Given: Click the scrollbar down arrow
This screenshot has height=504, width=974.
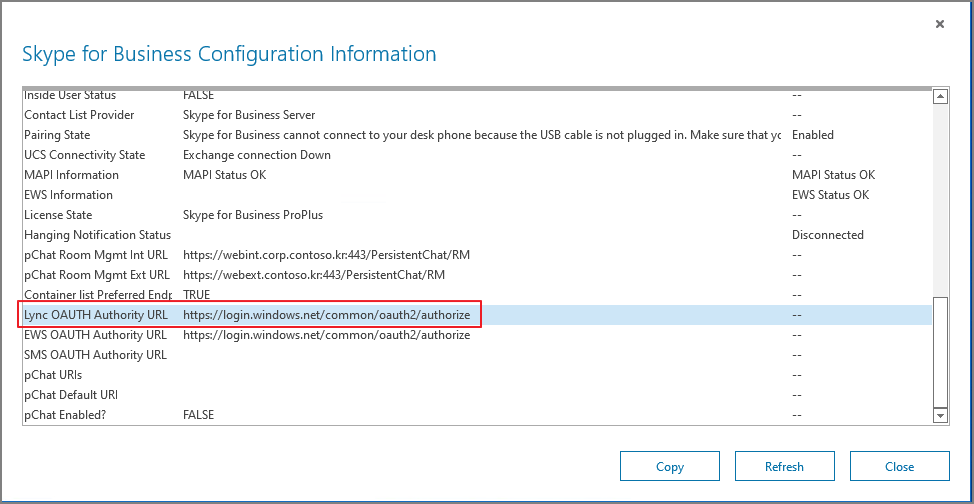Looking at the screenshot, I should click(940, 415).
